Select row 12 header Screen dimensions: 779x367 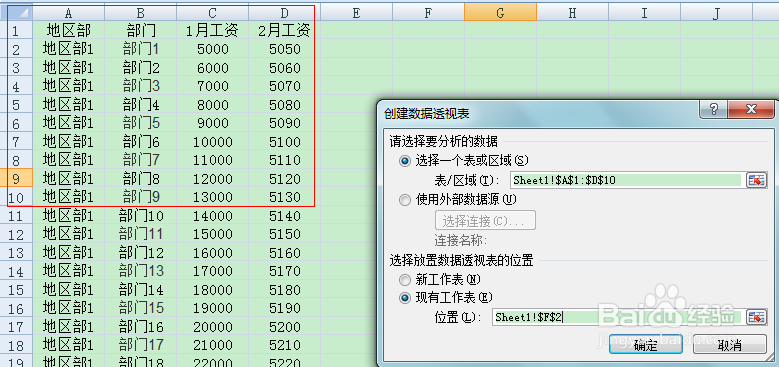tap(16, 234)
